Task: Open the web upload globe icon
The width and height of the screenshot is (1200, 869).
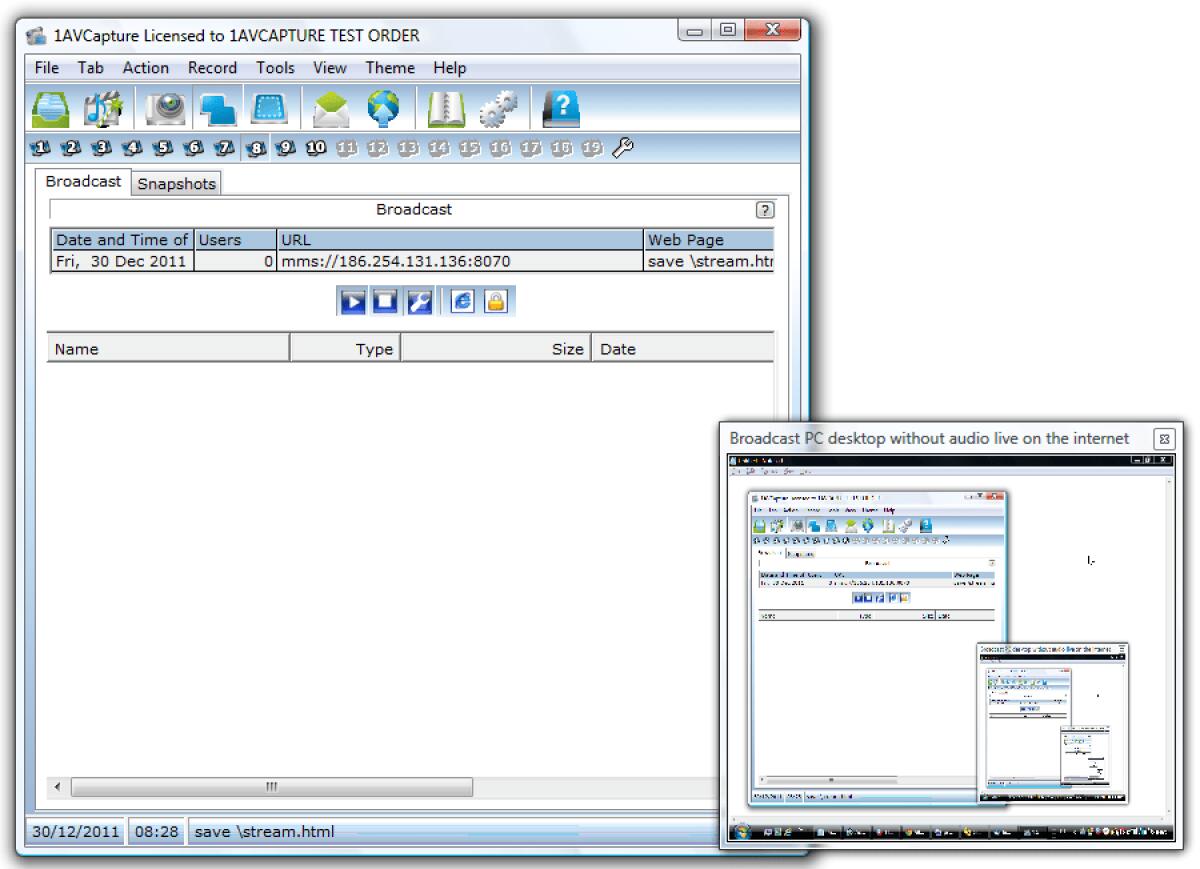Action: point(385,108)
